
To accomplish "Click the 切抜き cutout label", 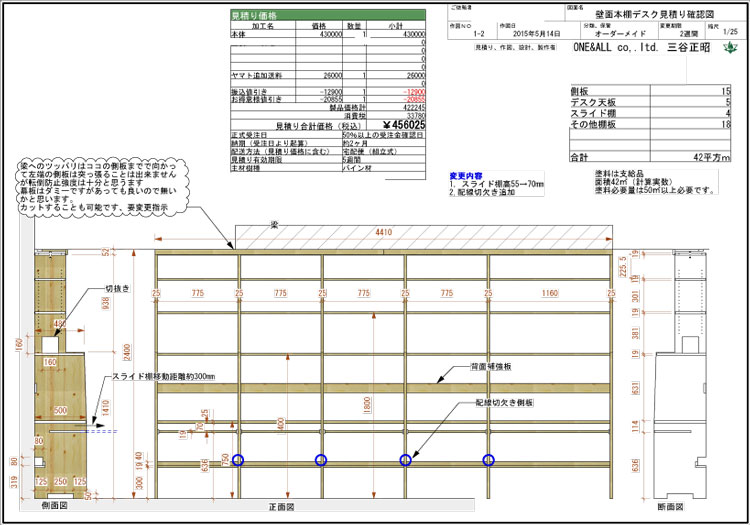I will (x=118, y=289).
